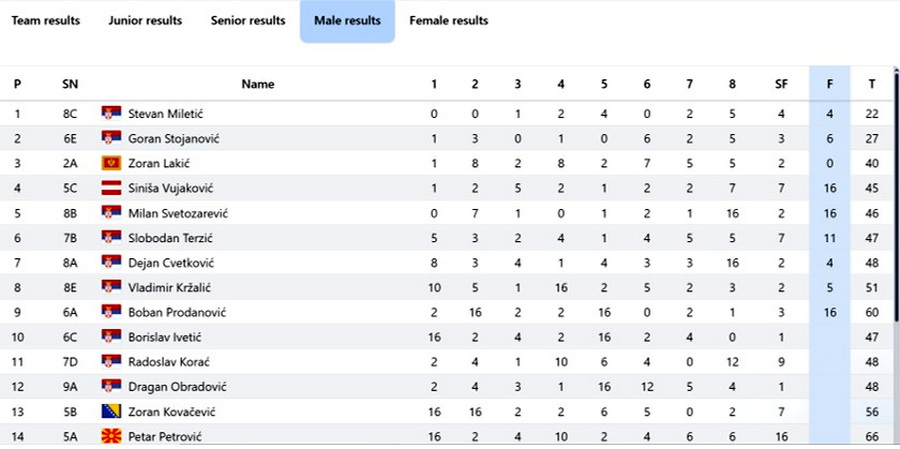Click the Name column header

[258, 84]
